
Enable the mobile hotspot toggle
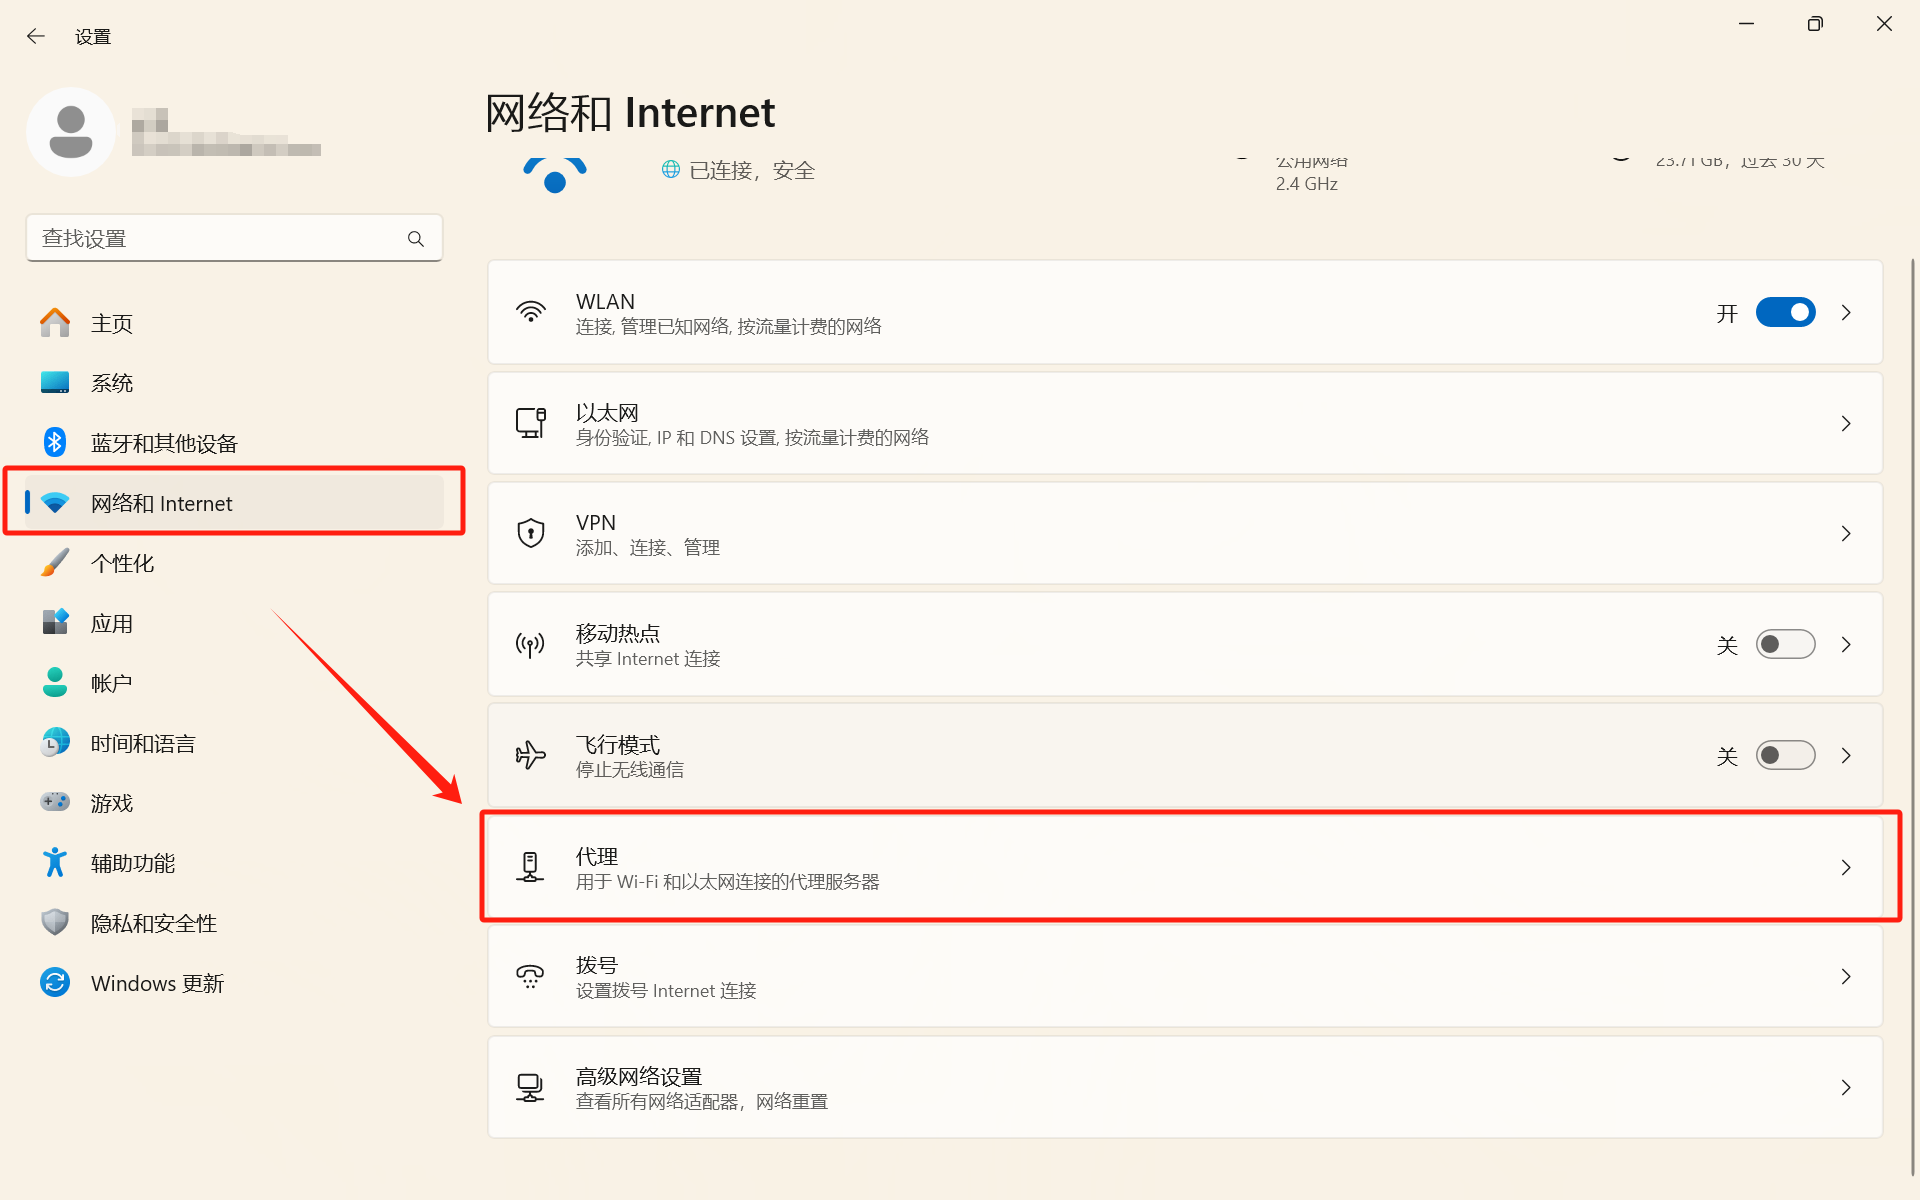pos(1785,644)
